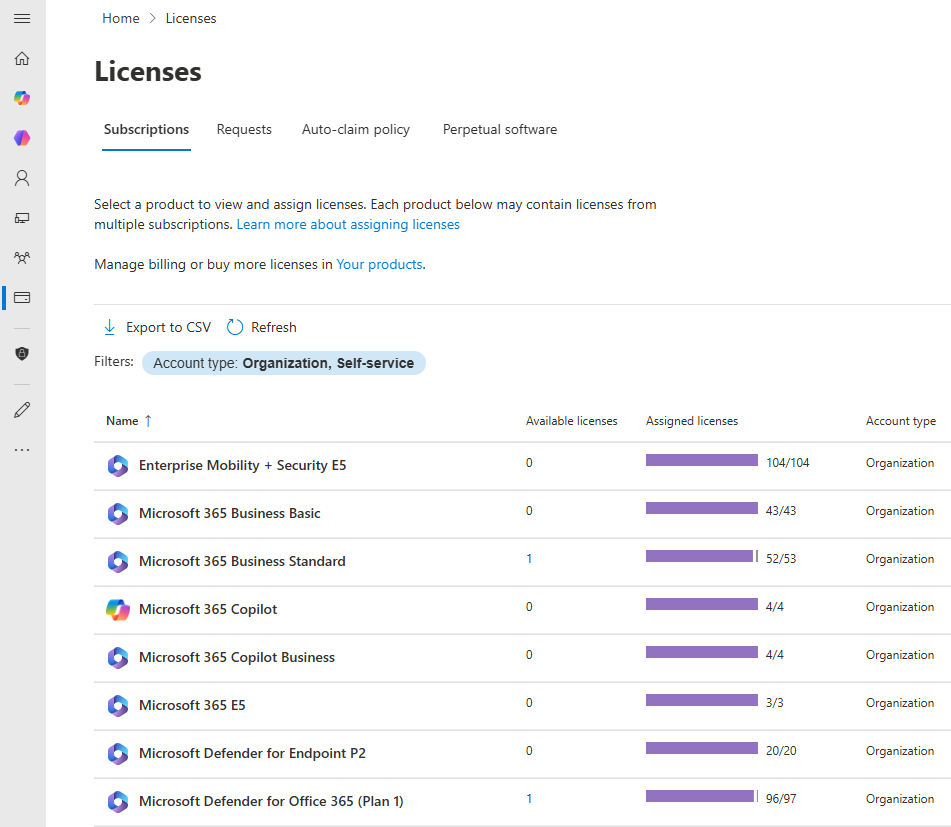Screen dimensions: 951x827
Task: Click the Available licenses column header
Action: [571, 421]
